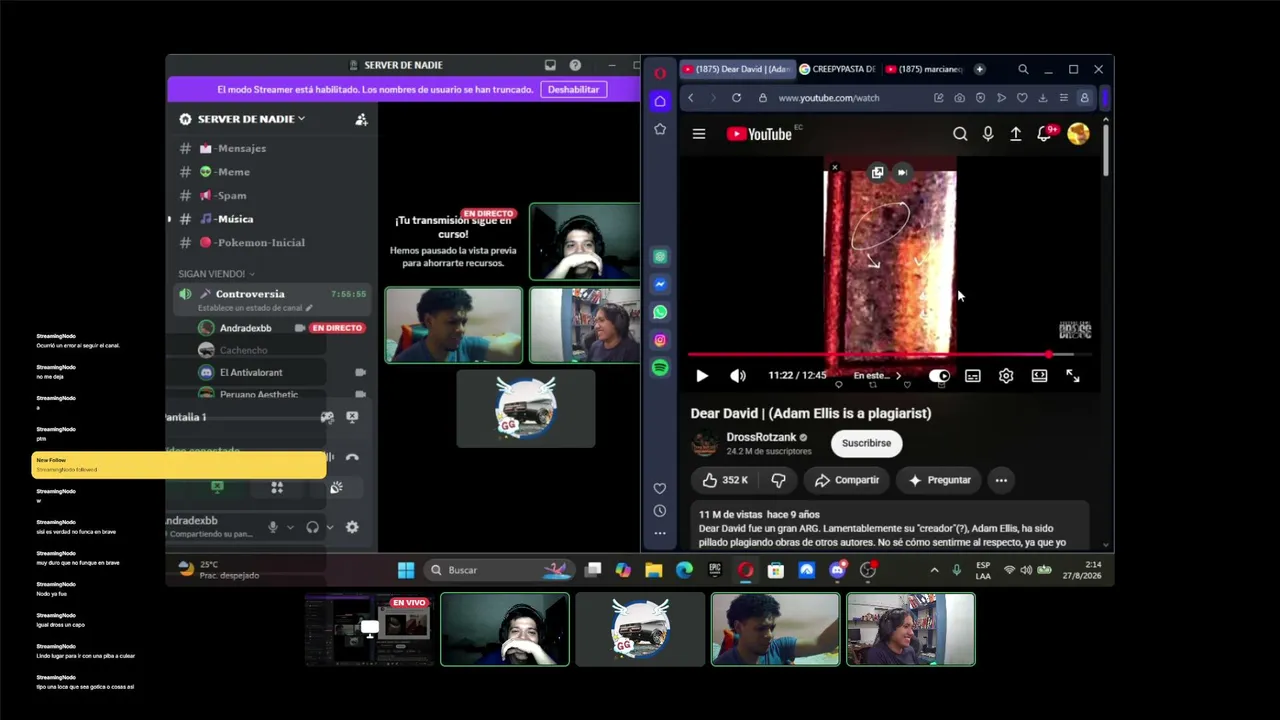Image resolution: width=1280 pixels, height=720 pixels.
Task: Like the video with 352 K
Action: pyautogui.click(x=725, y=480)
